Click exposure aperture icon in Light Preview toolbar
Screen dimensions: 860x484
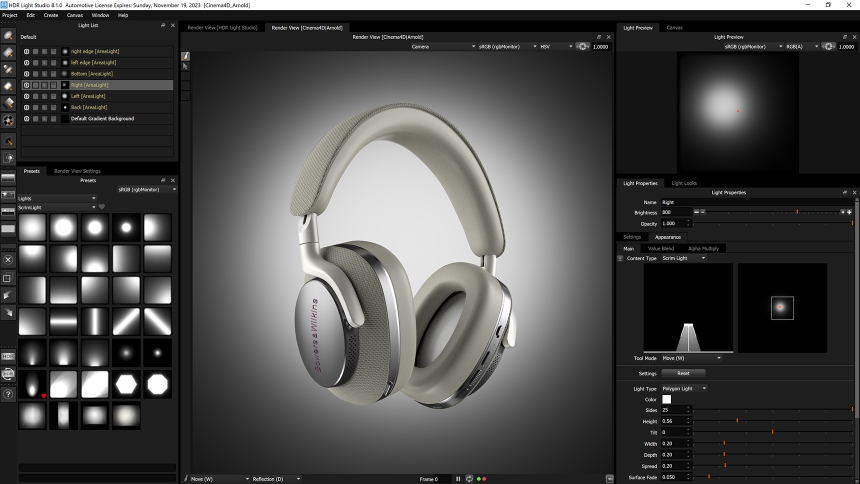[828, 47]
